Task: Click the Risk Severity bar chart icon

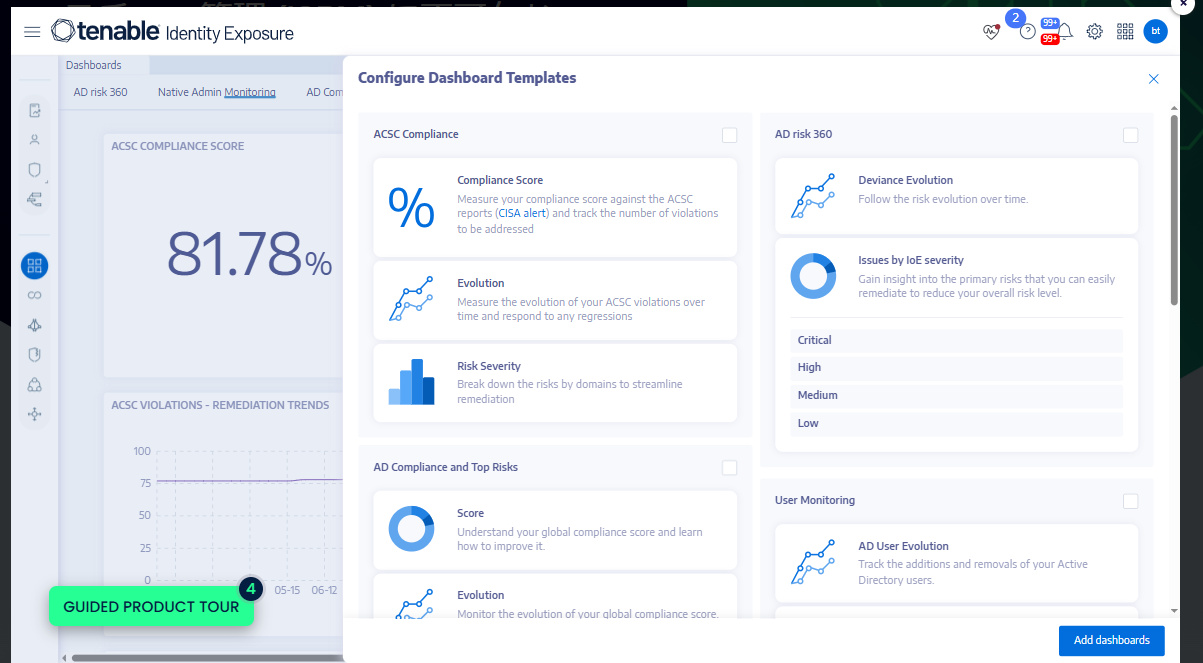Action: point(411,382)
